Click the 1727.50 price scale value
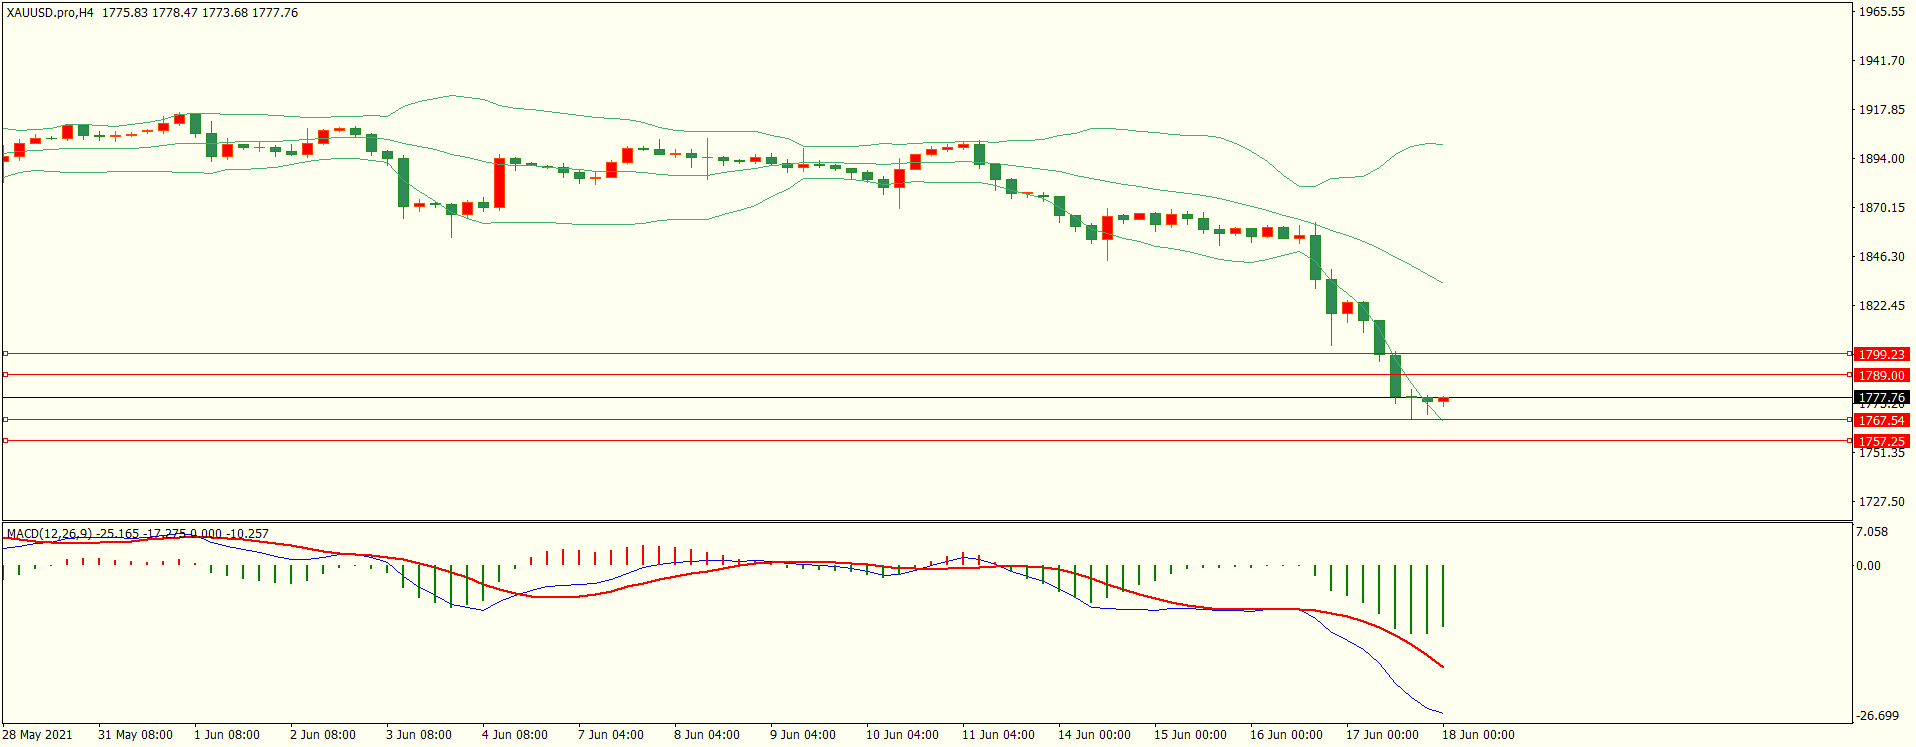 click(x=1881, y=502)
